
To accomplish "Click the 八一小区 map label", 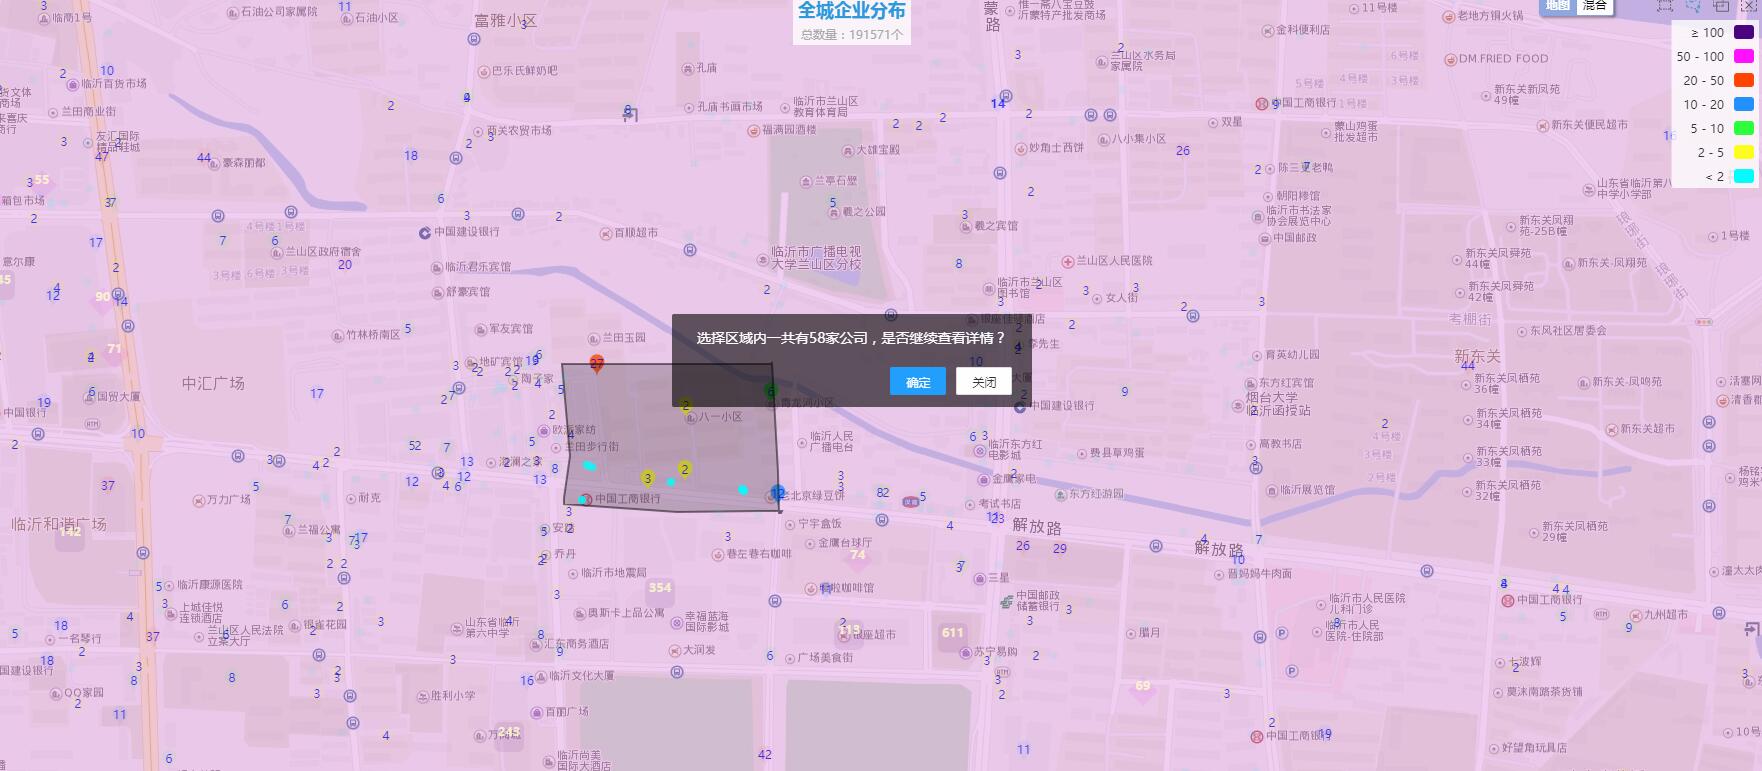I will (x=720, y=417).
